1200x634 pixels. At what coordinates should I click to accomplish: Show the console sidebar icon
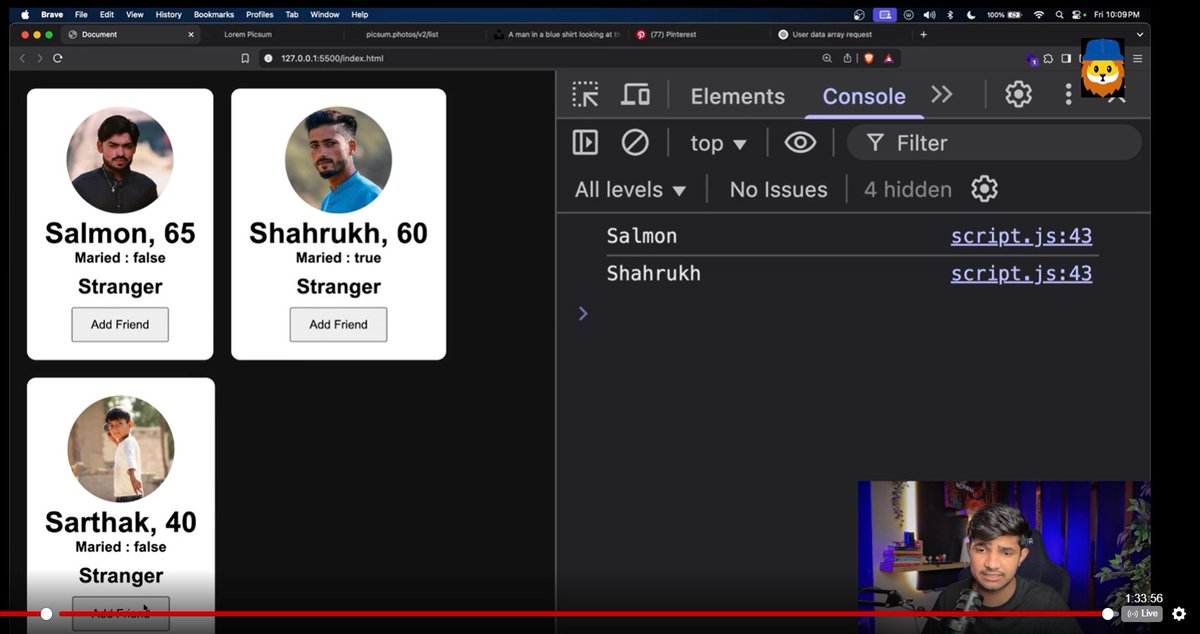585,142
